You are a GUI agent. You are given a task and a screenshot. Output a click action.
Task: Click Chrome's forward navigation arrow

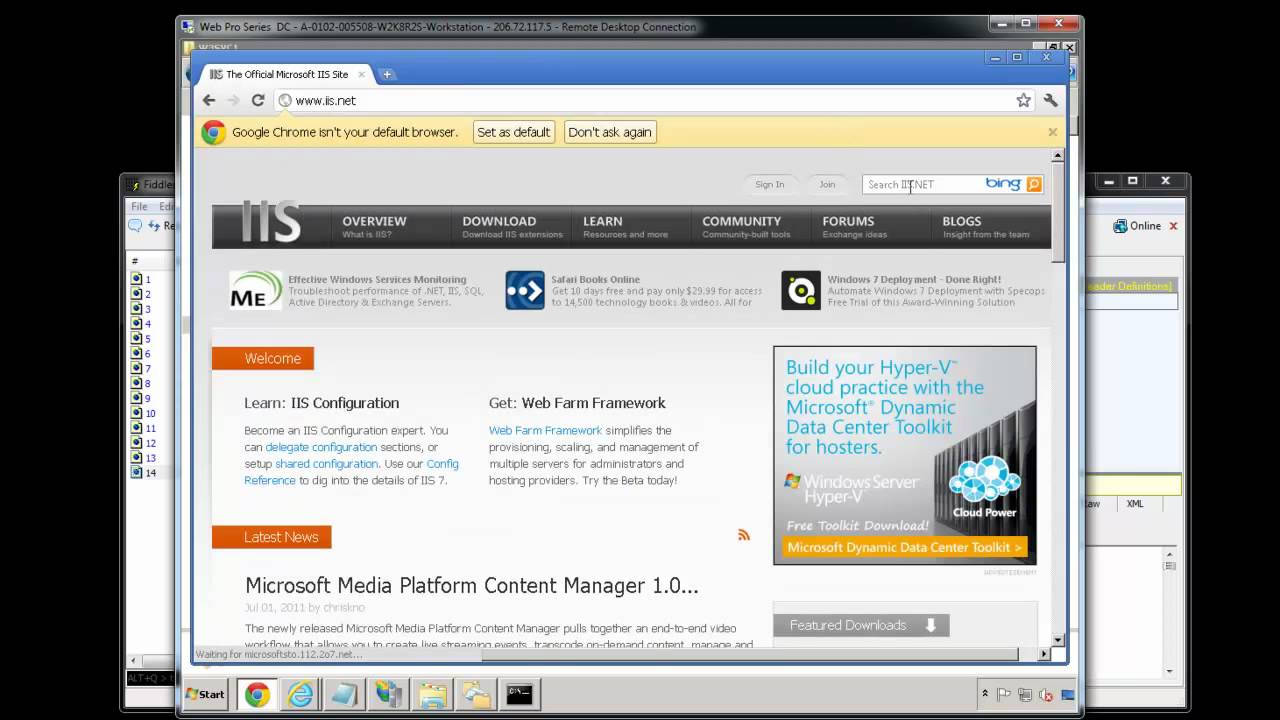coord(233,100)
